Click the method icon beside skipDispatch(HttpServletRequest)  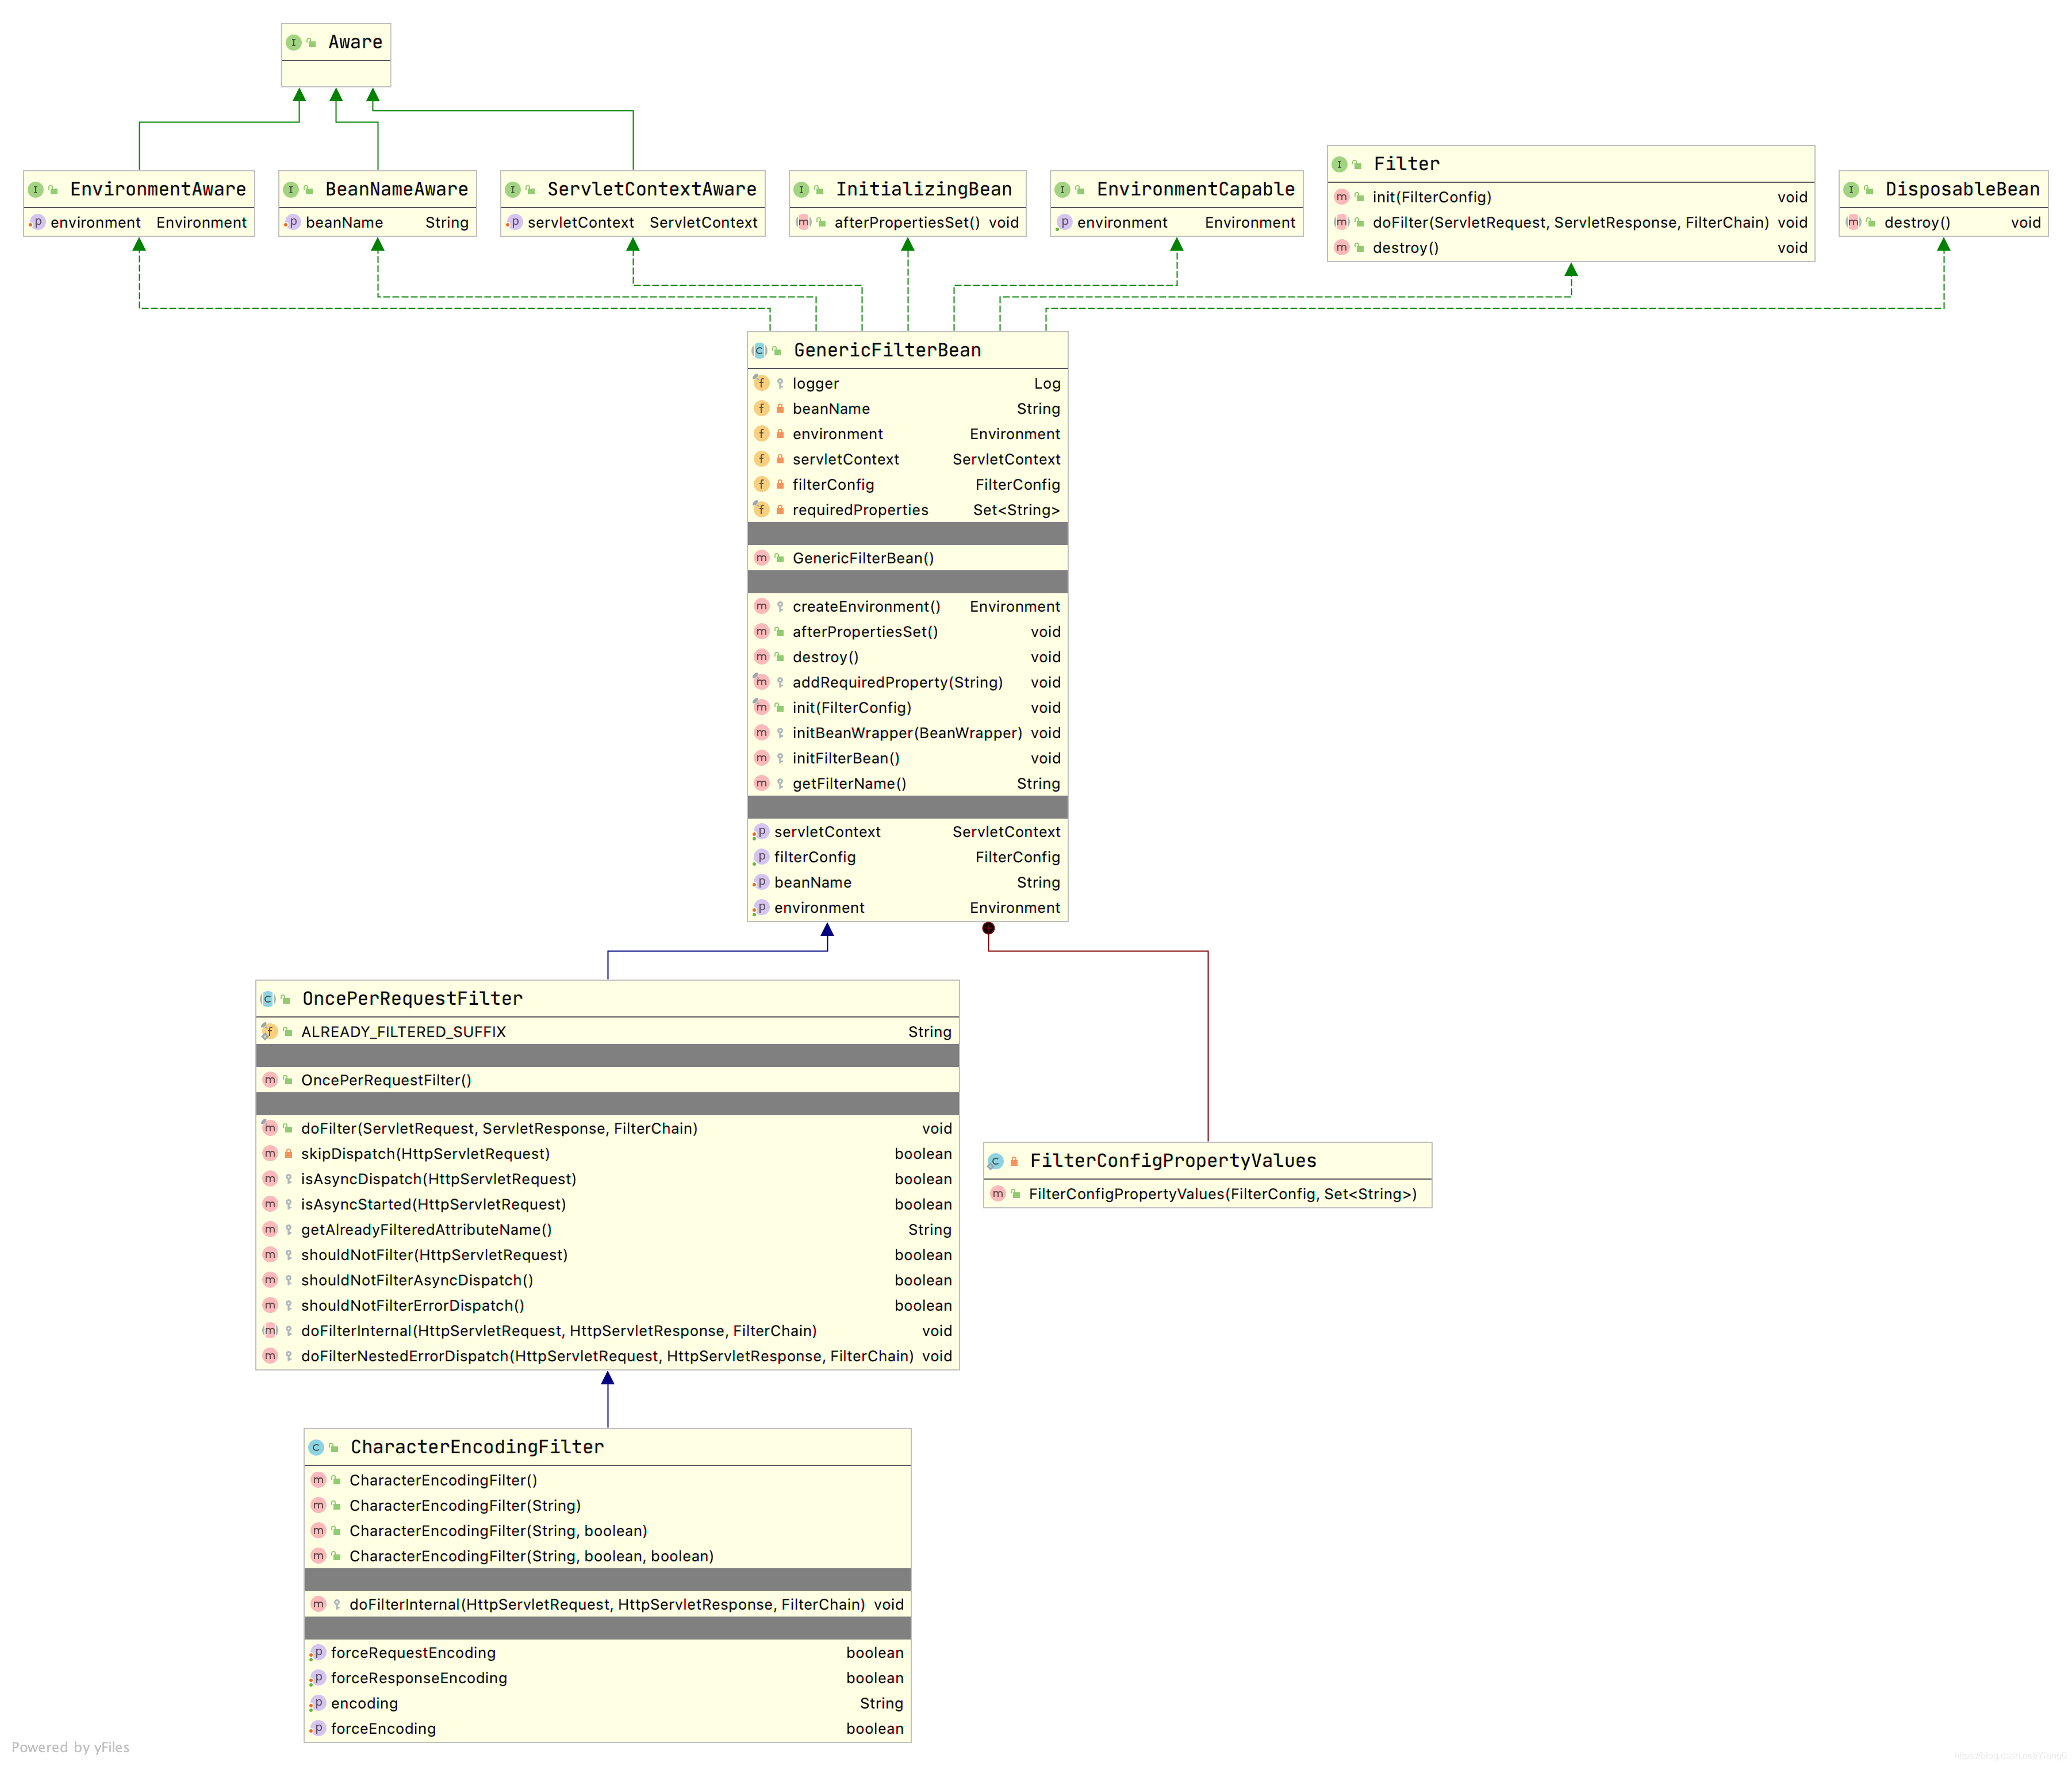pos(270,1153)
